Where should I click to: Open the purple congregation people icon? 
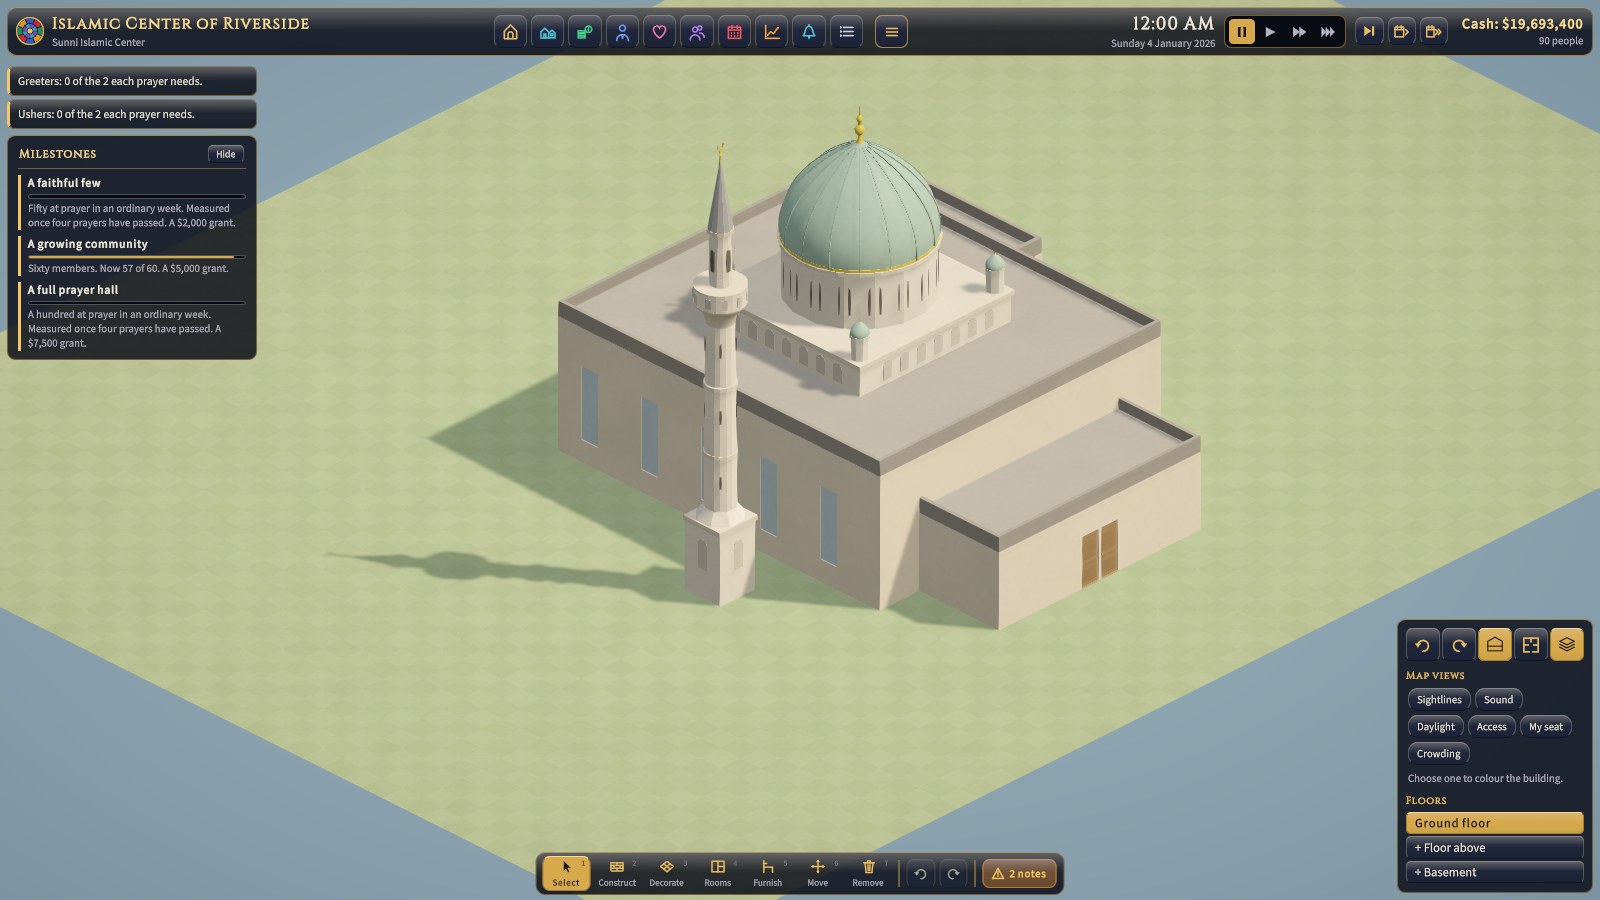click(x=697, y=32)
